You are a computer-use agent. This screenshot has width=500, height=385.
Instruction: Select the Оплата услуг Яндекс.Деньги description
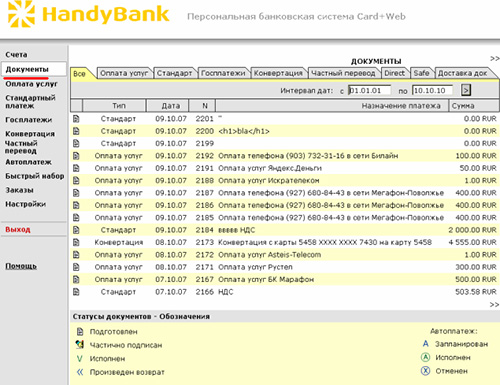[270, 168]
